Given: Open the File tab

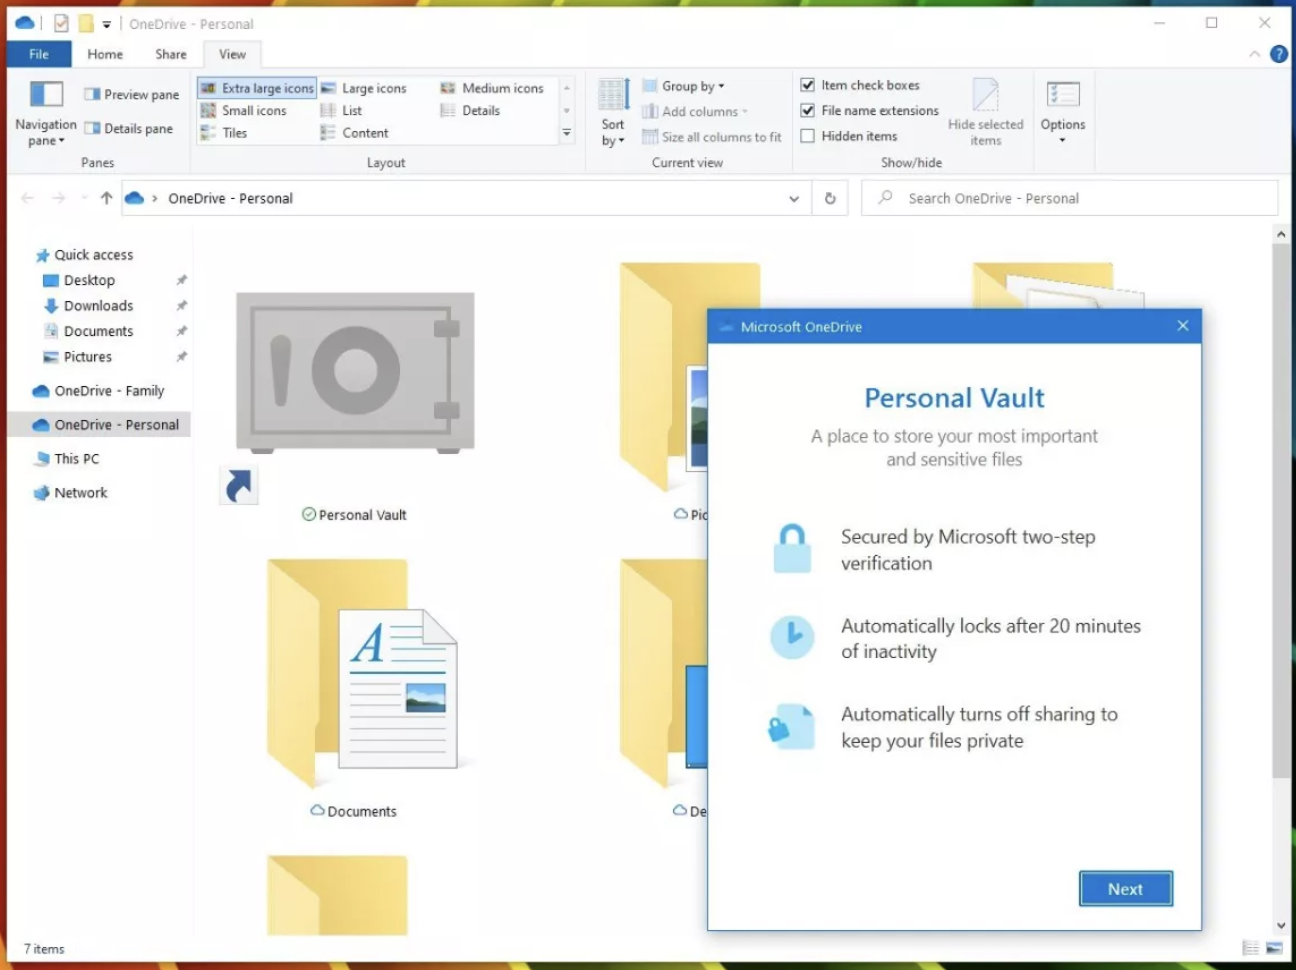Looking at the screenshot, I should (39, 54).
